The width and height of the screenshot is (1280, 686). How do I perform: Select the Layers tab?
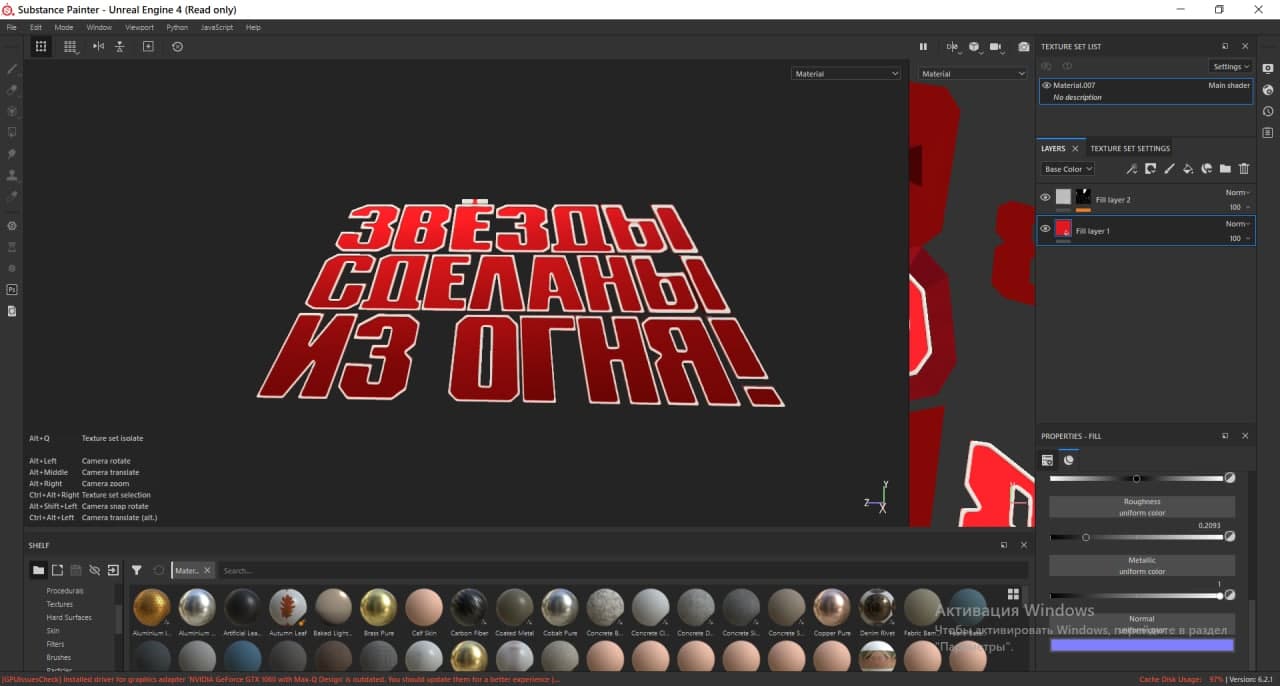(x=1053, y=148)
